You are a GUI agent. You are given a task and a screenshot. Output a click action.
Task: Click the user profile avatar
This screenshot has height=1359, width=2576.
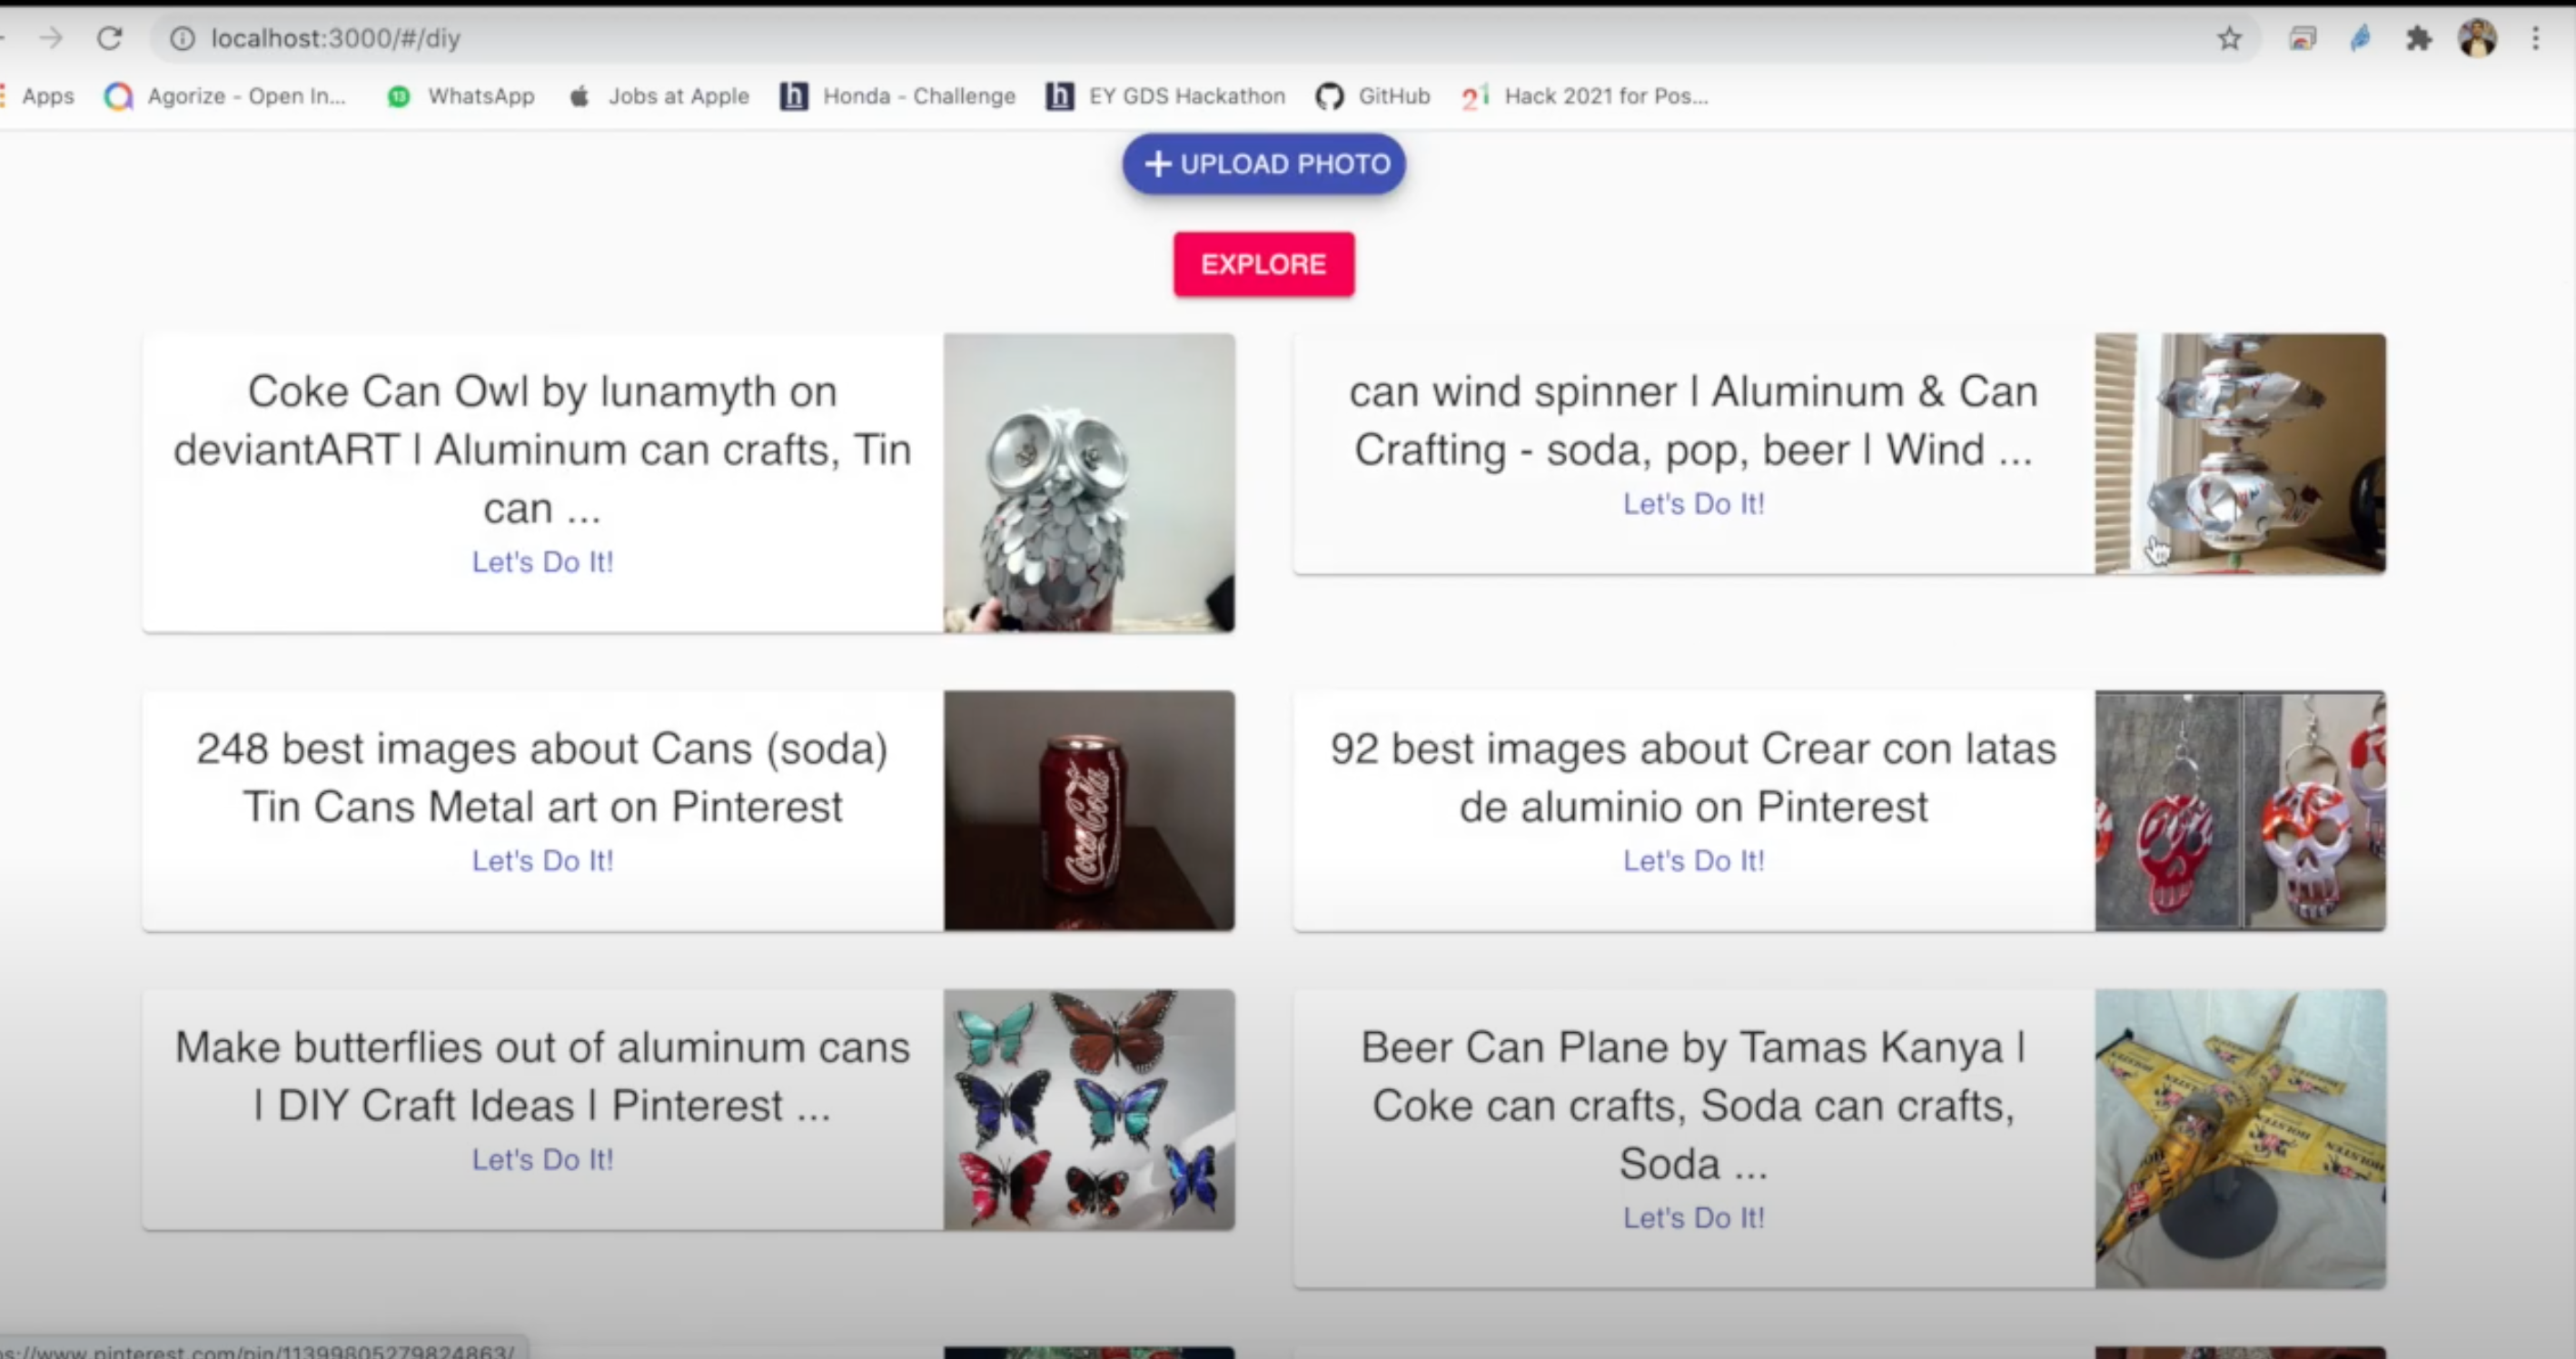point(2477,39)
